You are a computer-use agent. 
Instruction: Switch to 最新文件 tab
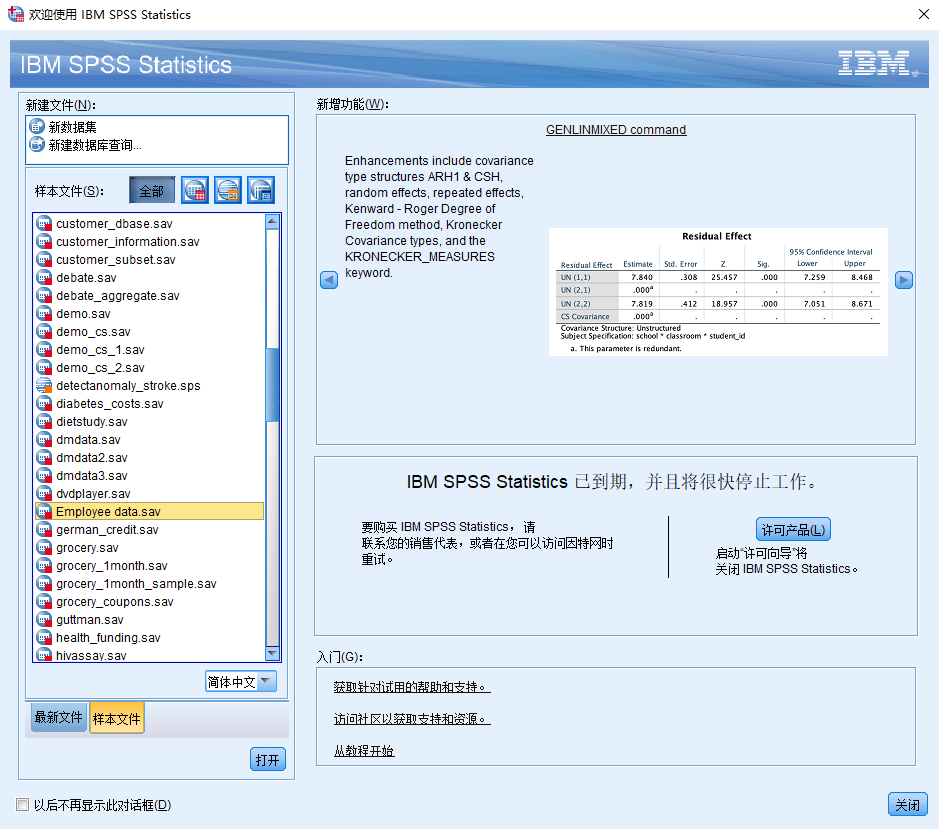pyautogui.click(x=59, y=717)
